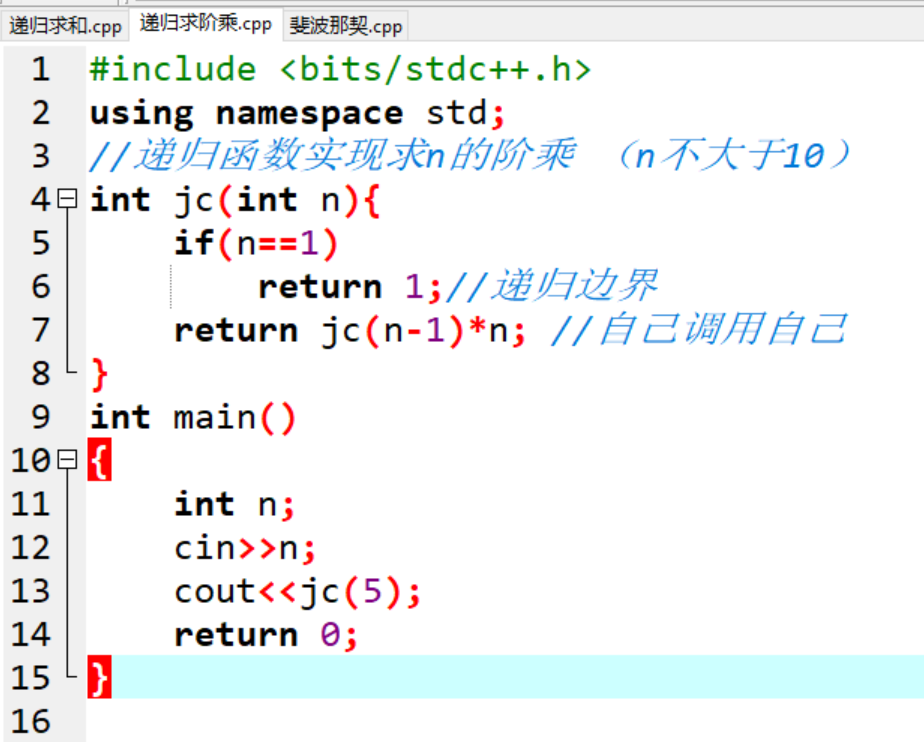The image size is (924, 742).
Task: Click line number 7 in the gutter
Action: 39,330
